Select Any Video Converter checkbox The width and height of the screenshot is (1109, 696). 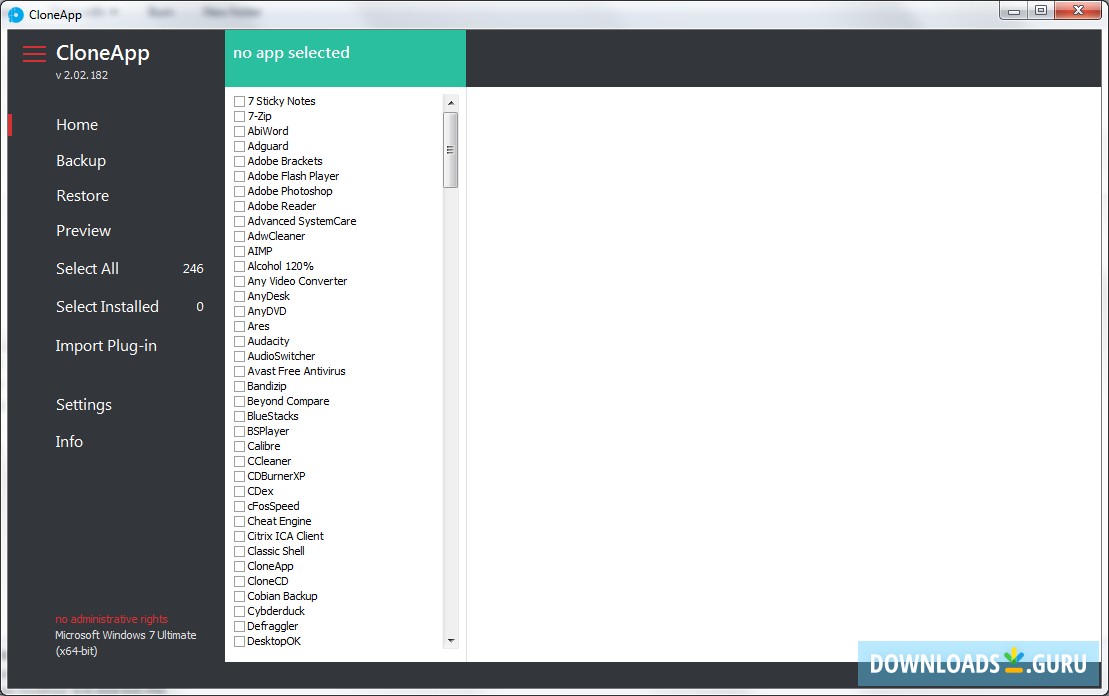(239, 282)
